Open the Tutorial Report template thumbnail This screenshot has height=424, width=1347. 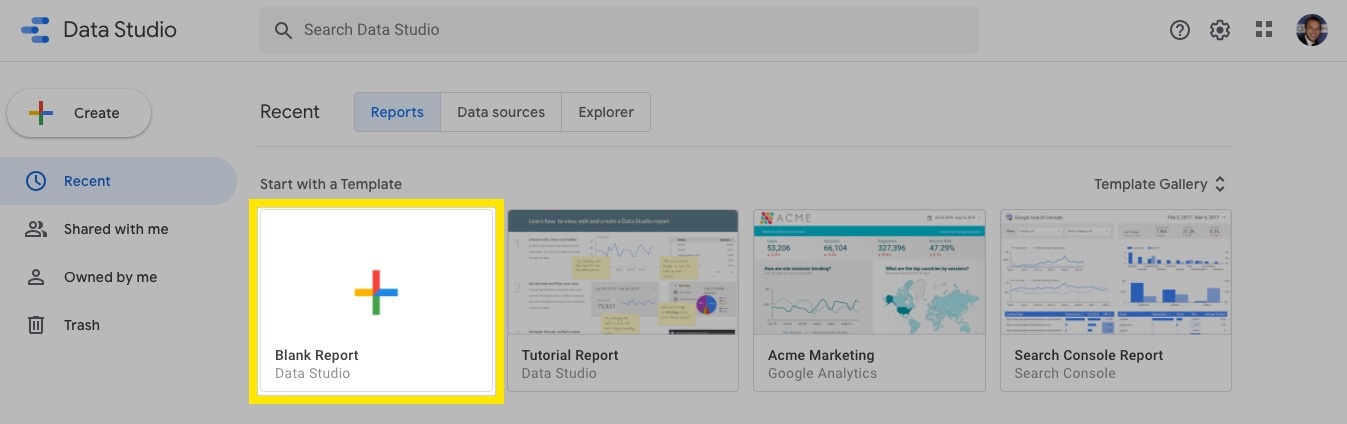(622, 272)
